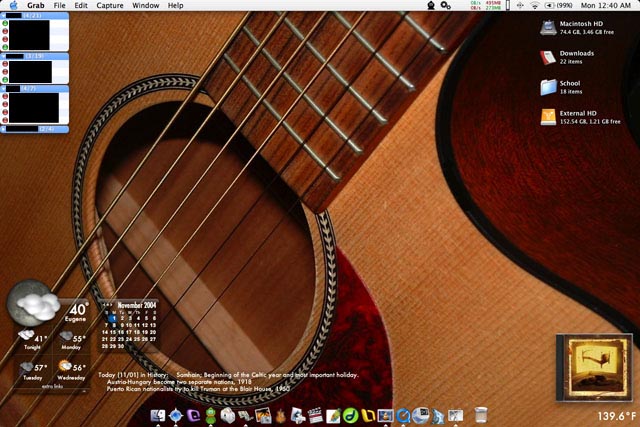
Task: Click the Tuesday 57° forecast
Action: (x=33, y=370)
